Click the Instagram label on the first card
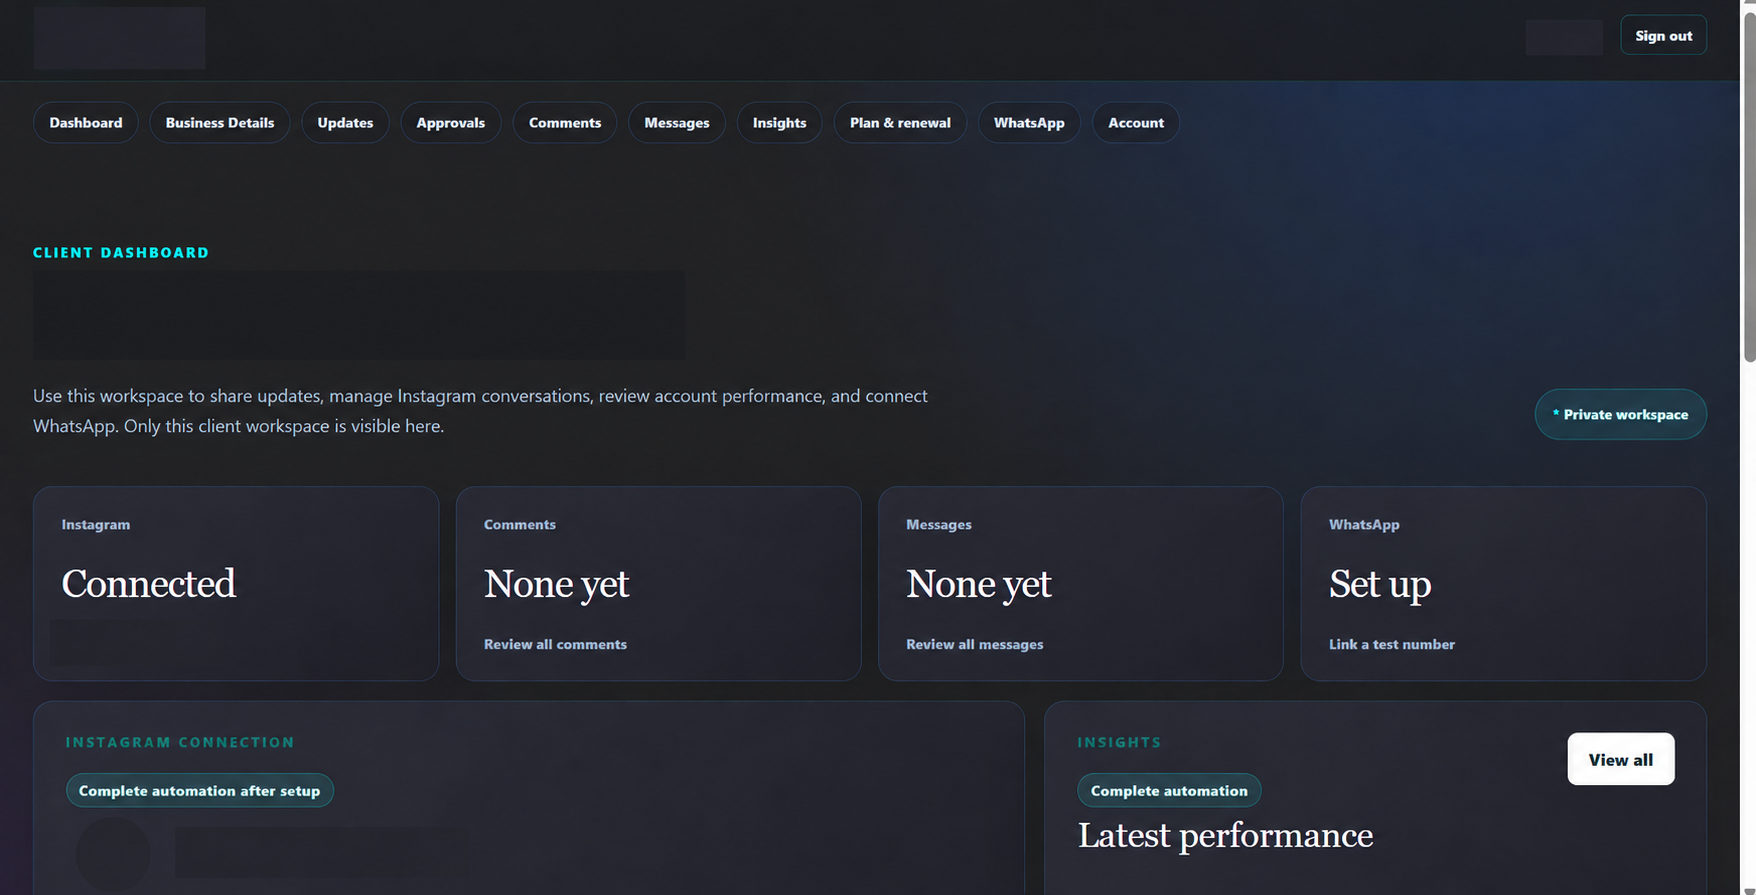 [x=96, y=524]
